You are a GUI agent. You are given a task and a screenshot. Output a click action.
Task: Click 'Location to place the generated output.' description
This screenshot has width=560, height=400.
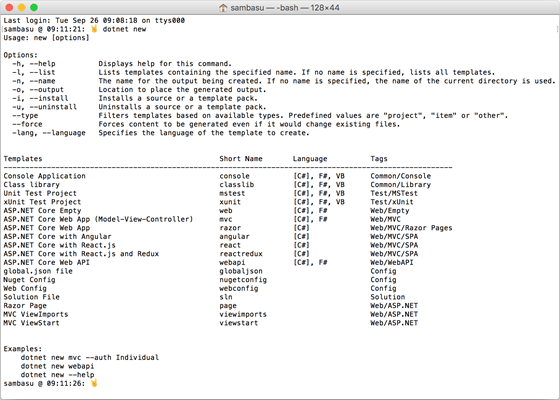(182, 90)
